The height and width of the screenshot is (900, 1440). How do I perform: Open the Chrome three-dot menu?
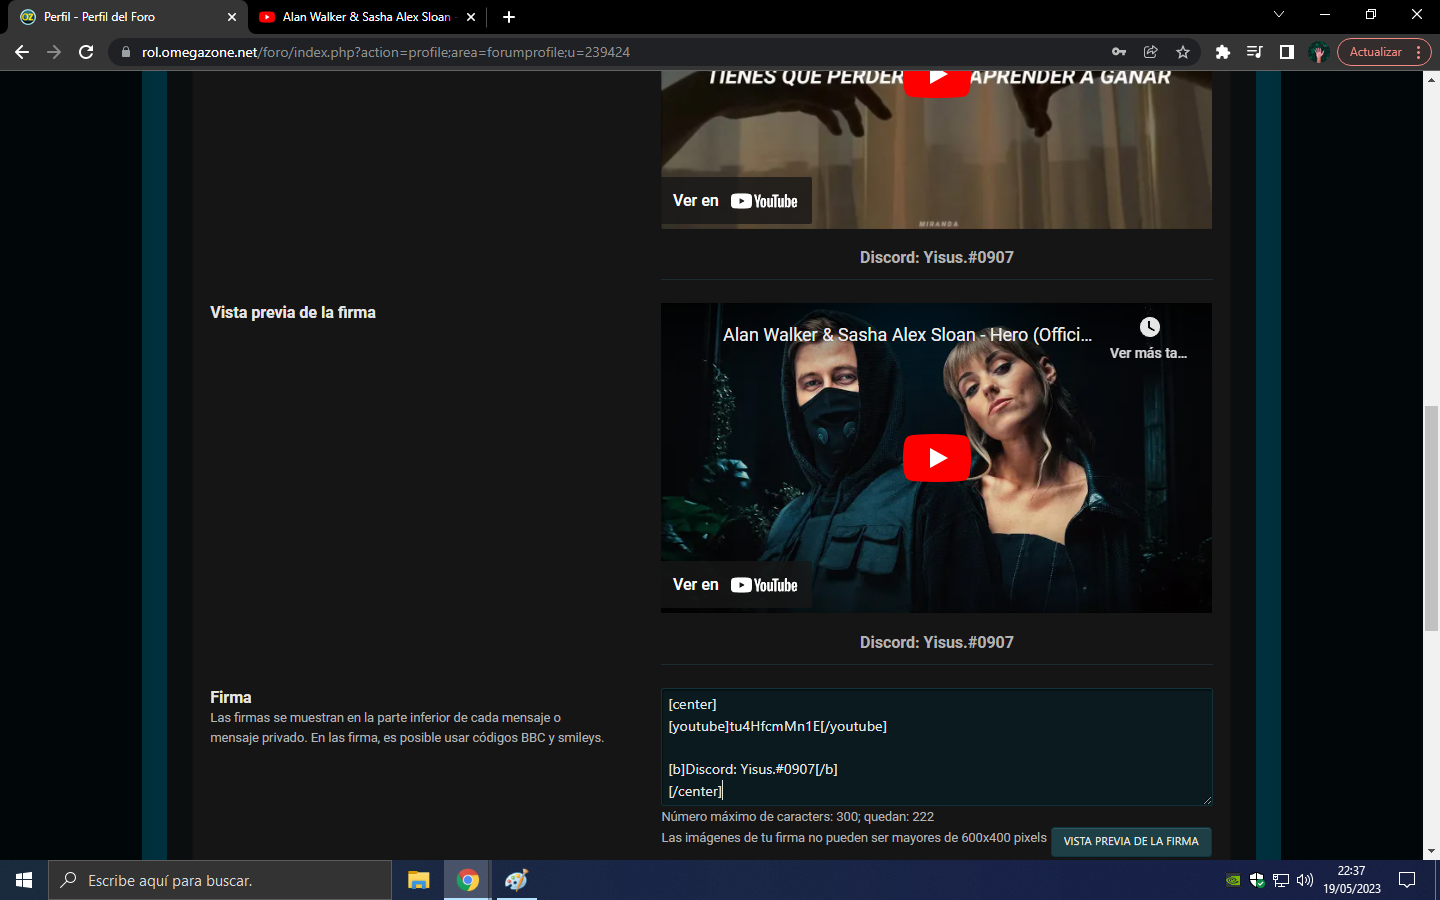click(1419, 52)
